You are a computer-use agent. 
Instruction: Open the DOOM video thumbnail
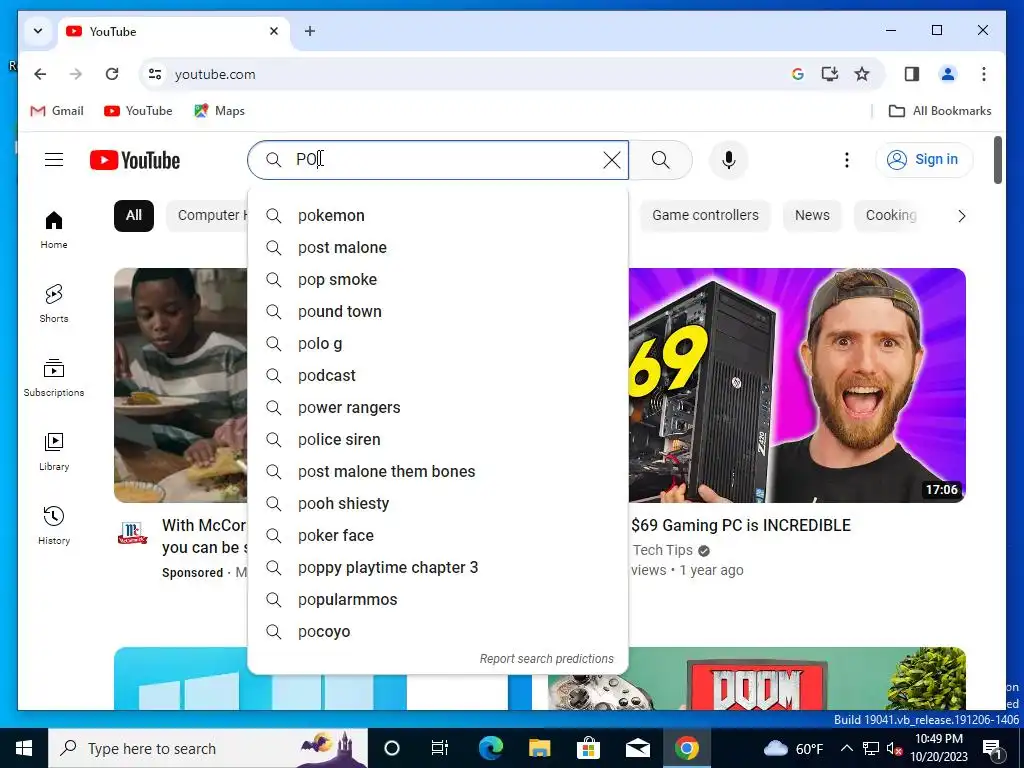point(757,679)
